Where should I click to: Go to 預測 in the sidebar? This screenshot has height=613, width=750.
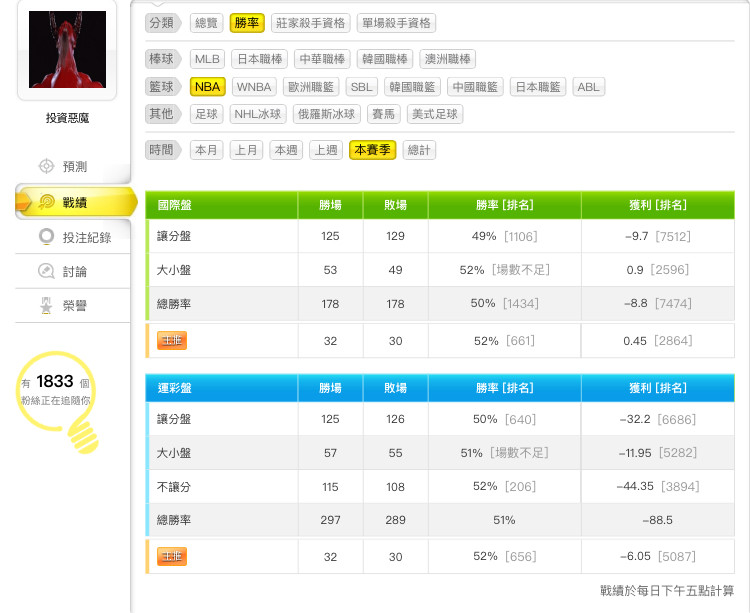(73, 166)
